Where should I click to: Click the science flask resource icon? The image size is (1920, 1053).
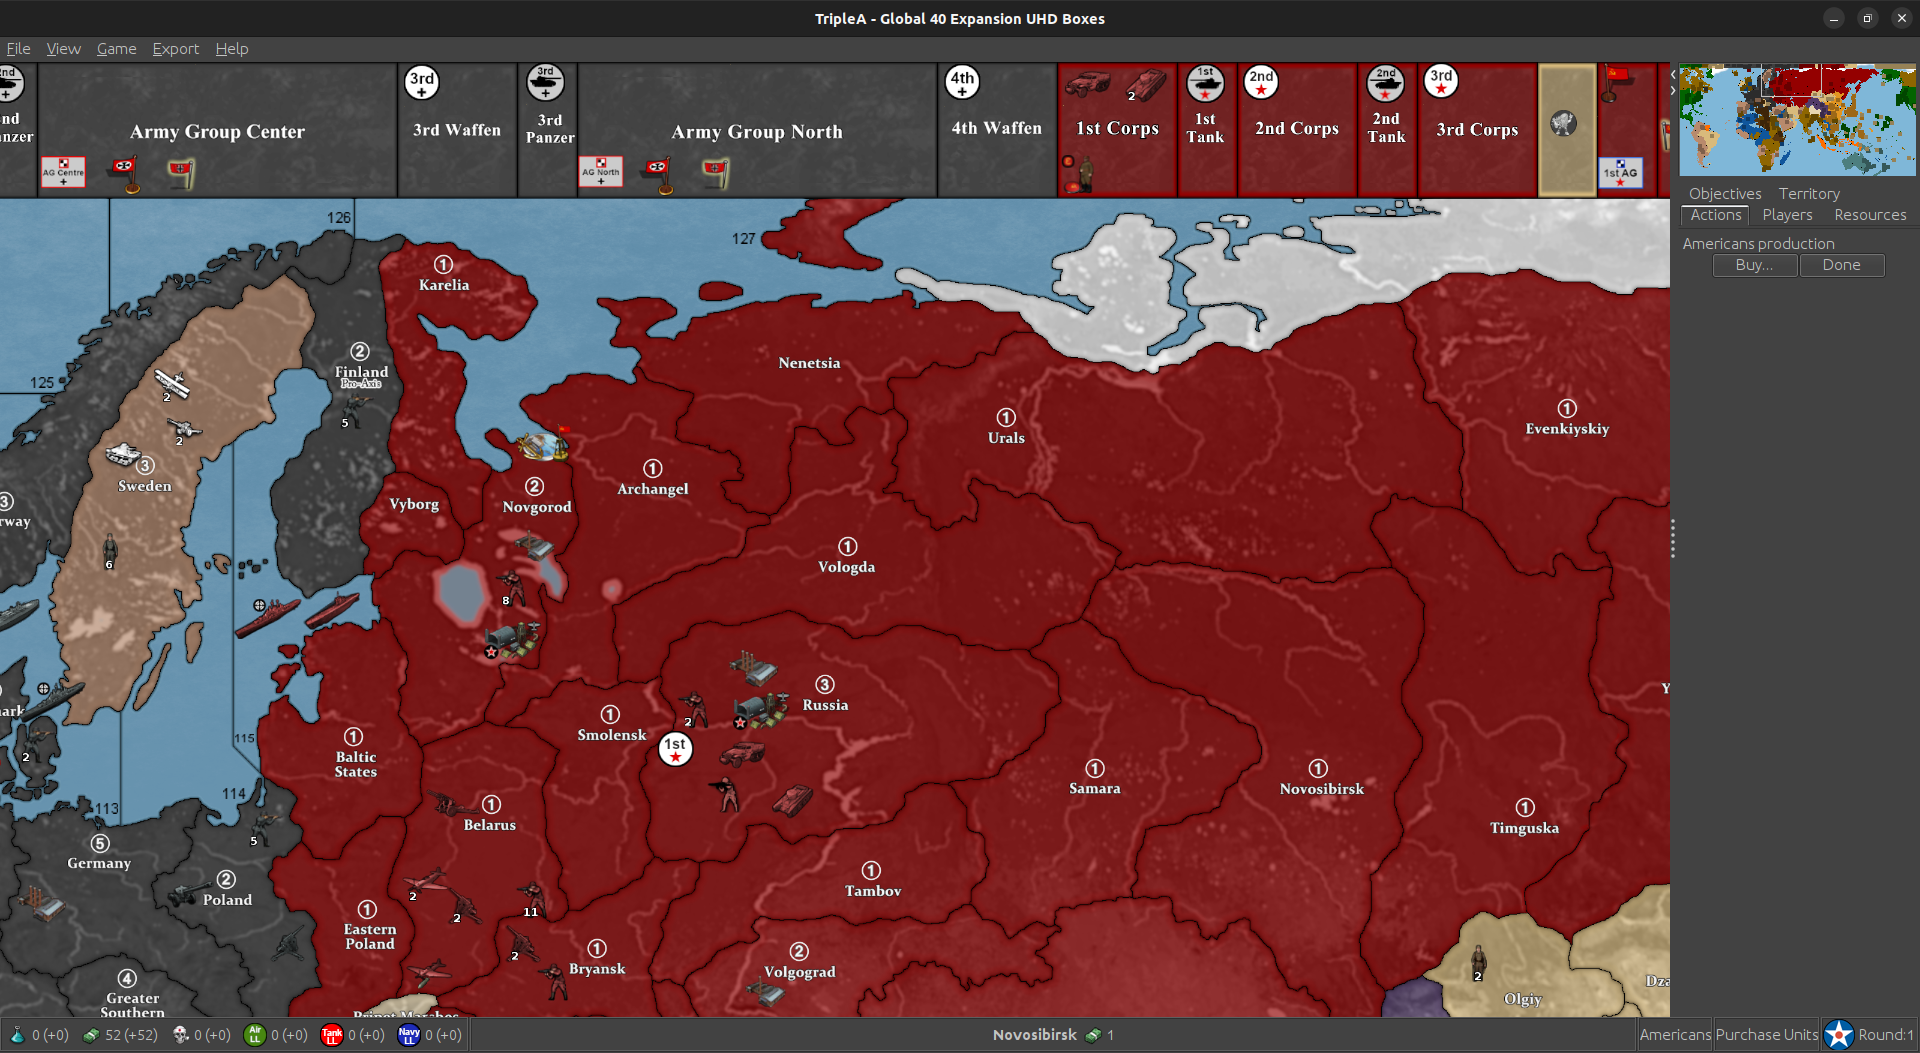17,1035
